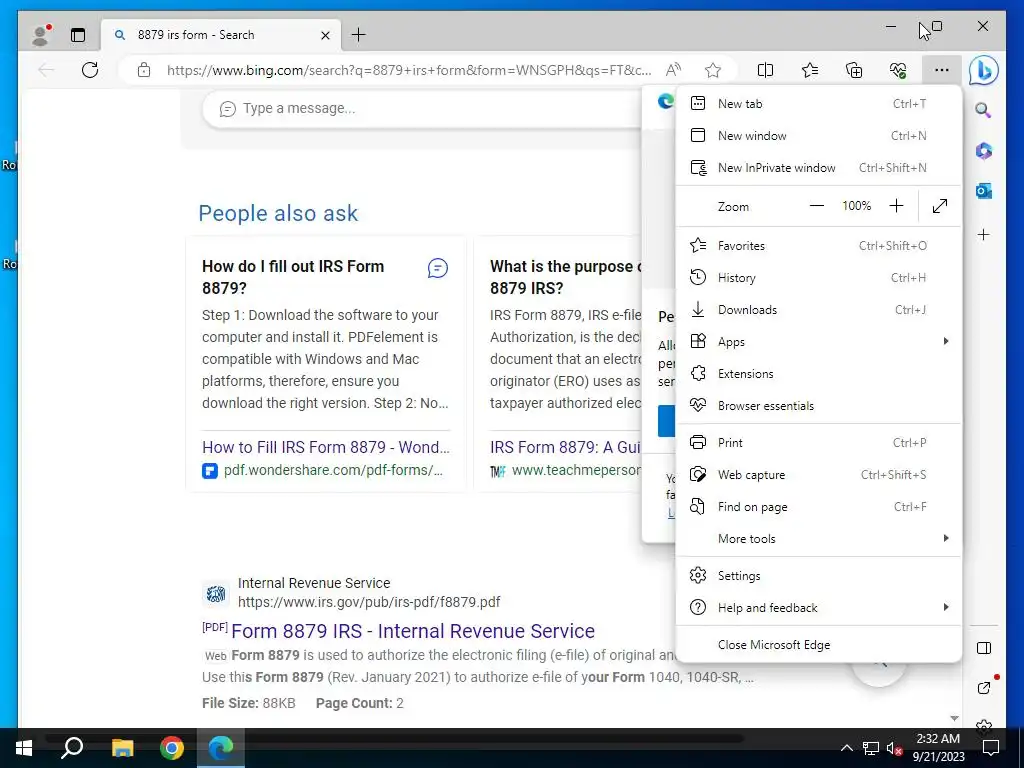Show hidden system tray icons chevron

point(846,748)
